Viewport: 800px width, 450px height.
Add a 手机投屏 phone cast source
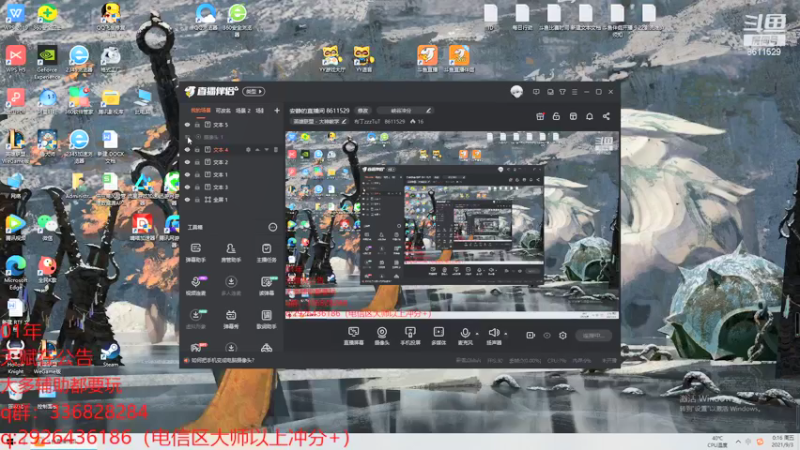pyautogui.click(x=410, y=336)
